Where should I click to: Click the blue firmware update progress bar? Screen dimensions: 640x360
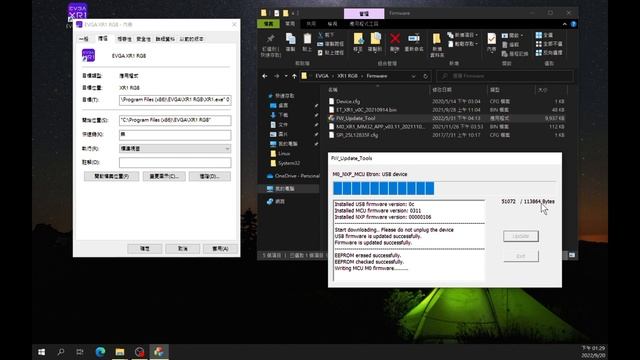(384, 188)
